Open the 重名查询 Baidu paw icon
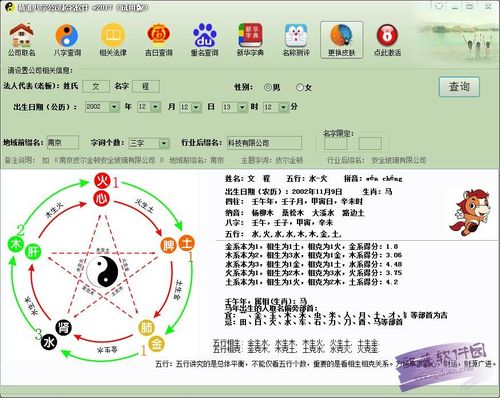The width and height of the screenshot is (500, 398). click(x=204, y=40)
